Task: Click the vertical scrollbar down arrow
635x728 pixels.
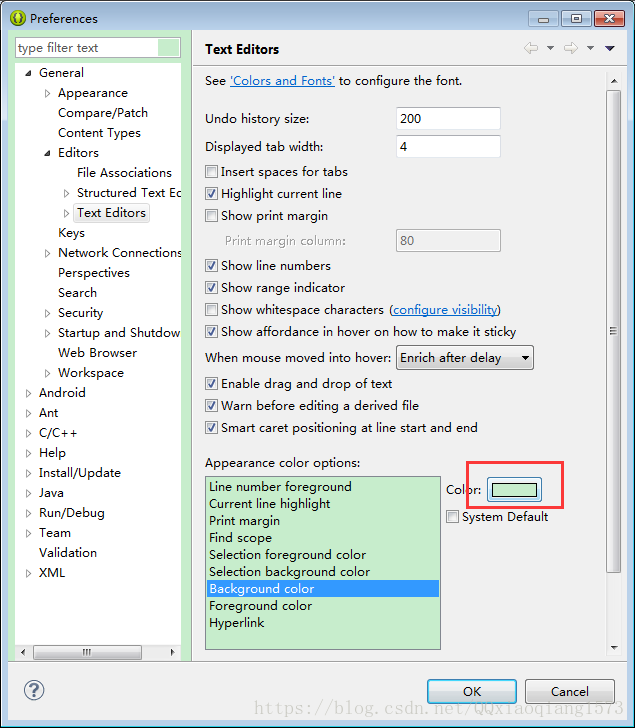Action: click(x=614, y=648)
